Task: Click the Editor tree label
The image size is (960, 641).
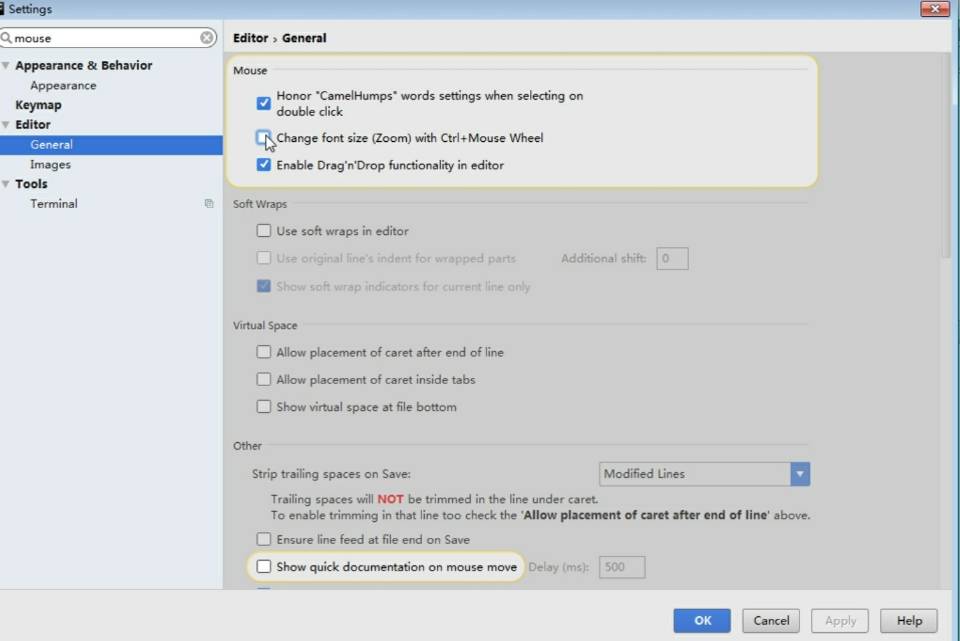Action: point(32,124)
